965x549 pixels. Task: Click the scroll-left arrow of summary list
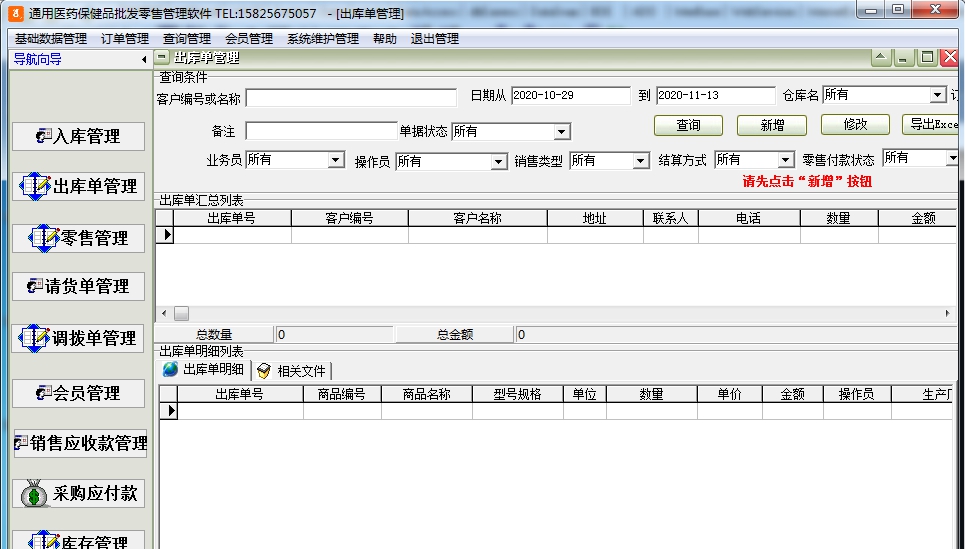click(164, 313)
